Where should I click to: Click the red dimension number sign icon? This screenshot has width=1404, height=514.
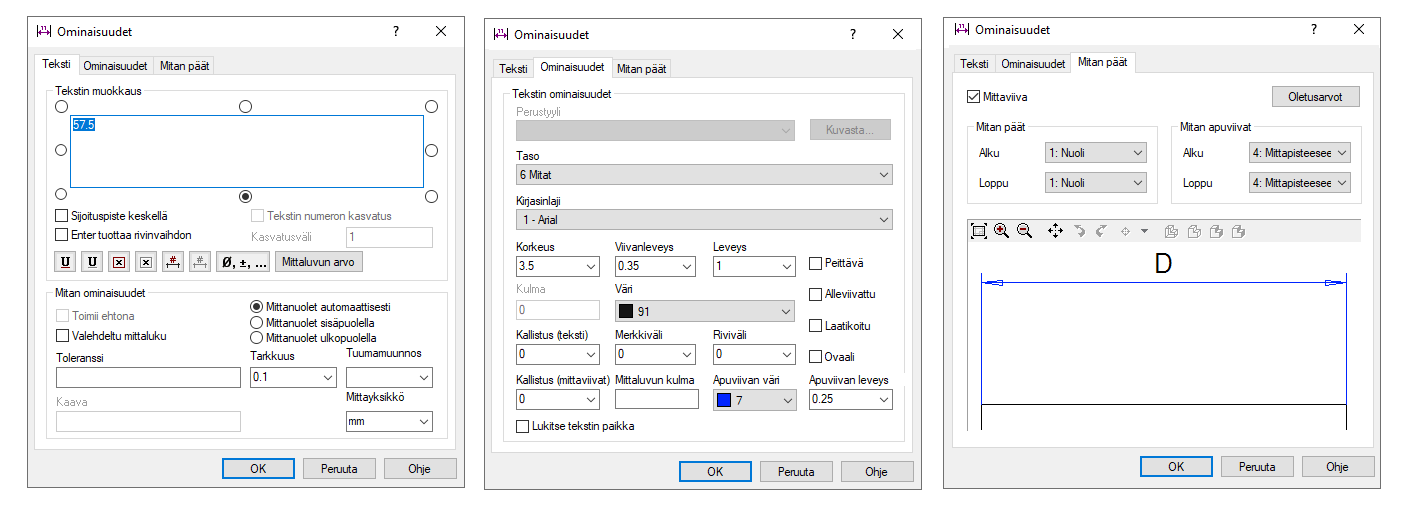(x=173, y=262)
